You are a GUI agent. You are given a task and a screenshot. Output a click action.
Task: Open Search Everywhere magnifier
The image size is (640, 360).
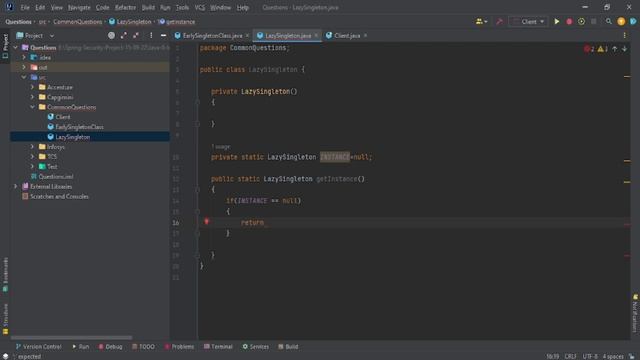609,22
